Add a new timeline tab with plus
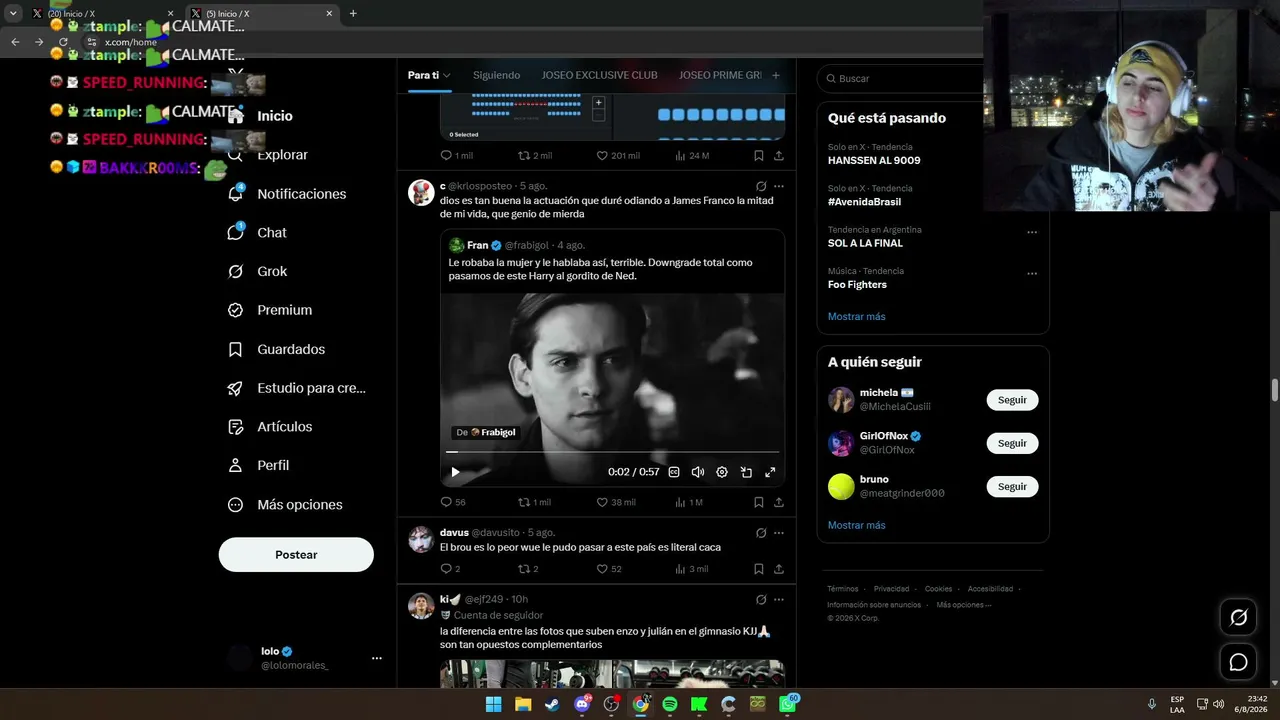Image resolution: width=1280 pixels, height=720 pixels. pos(776,75)
